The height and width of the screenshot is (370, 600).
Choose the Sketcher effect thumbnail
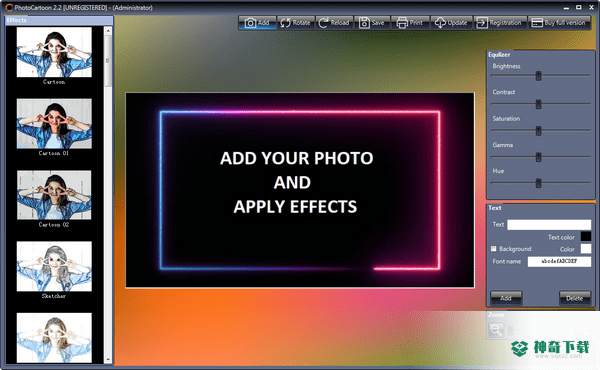[54, 266]
